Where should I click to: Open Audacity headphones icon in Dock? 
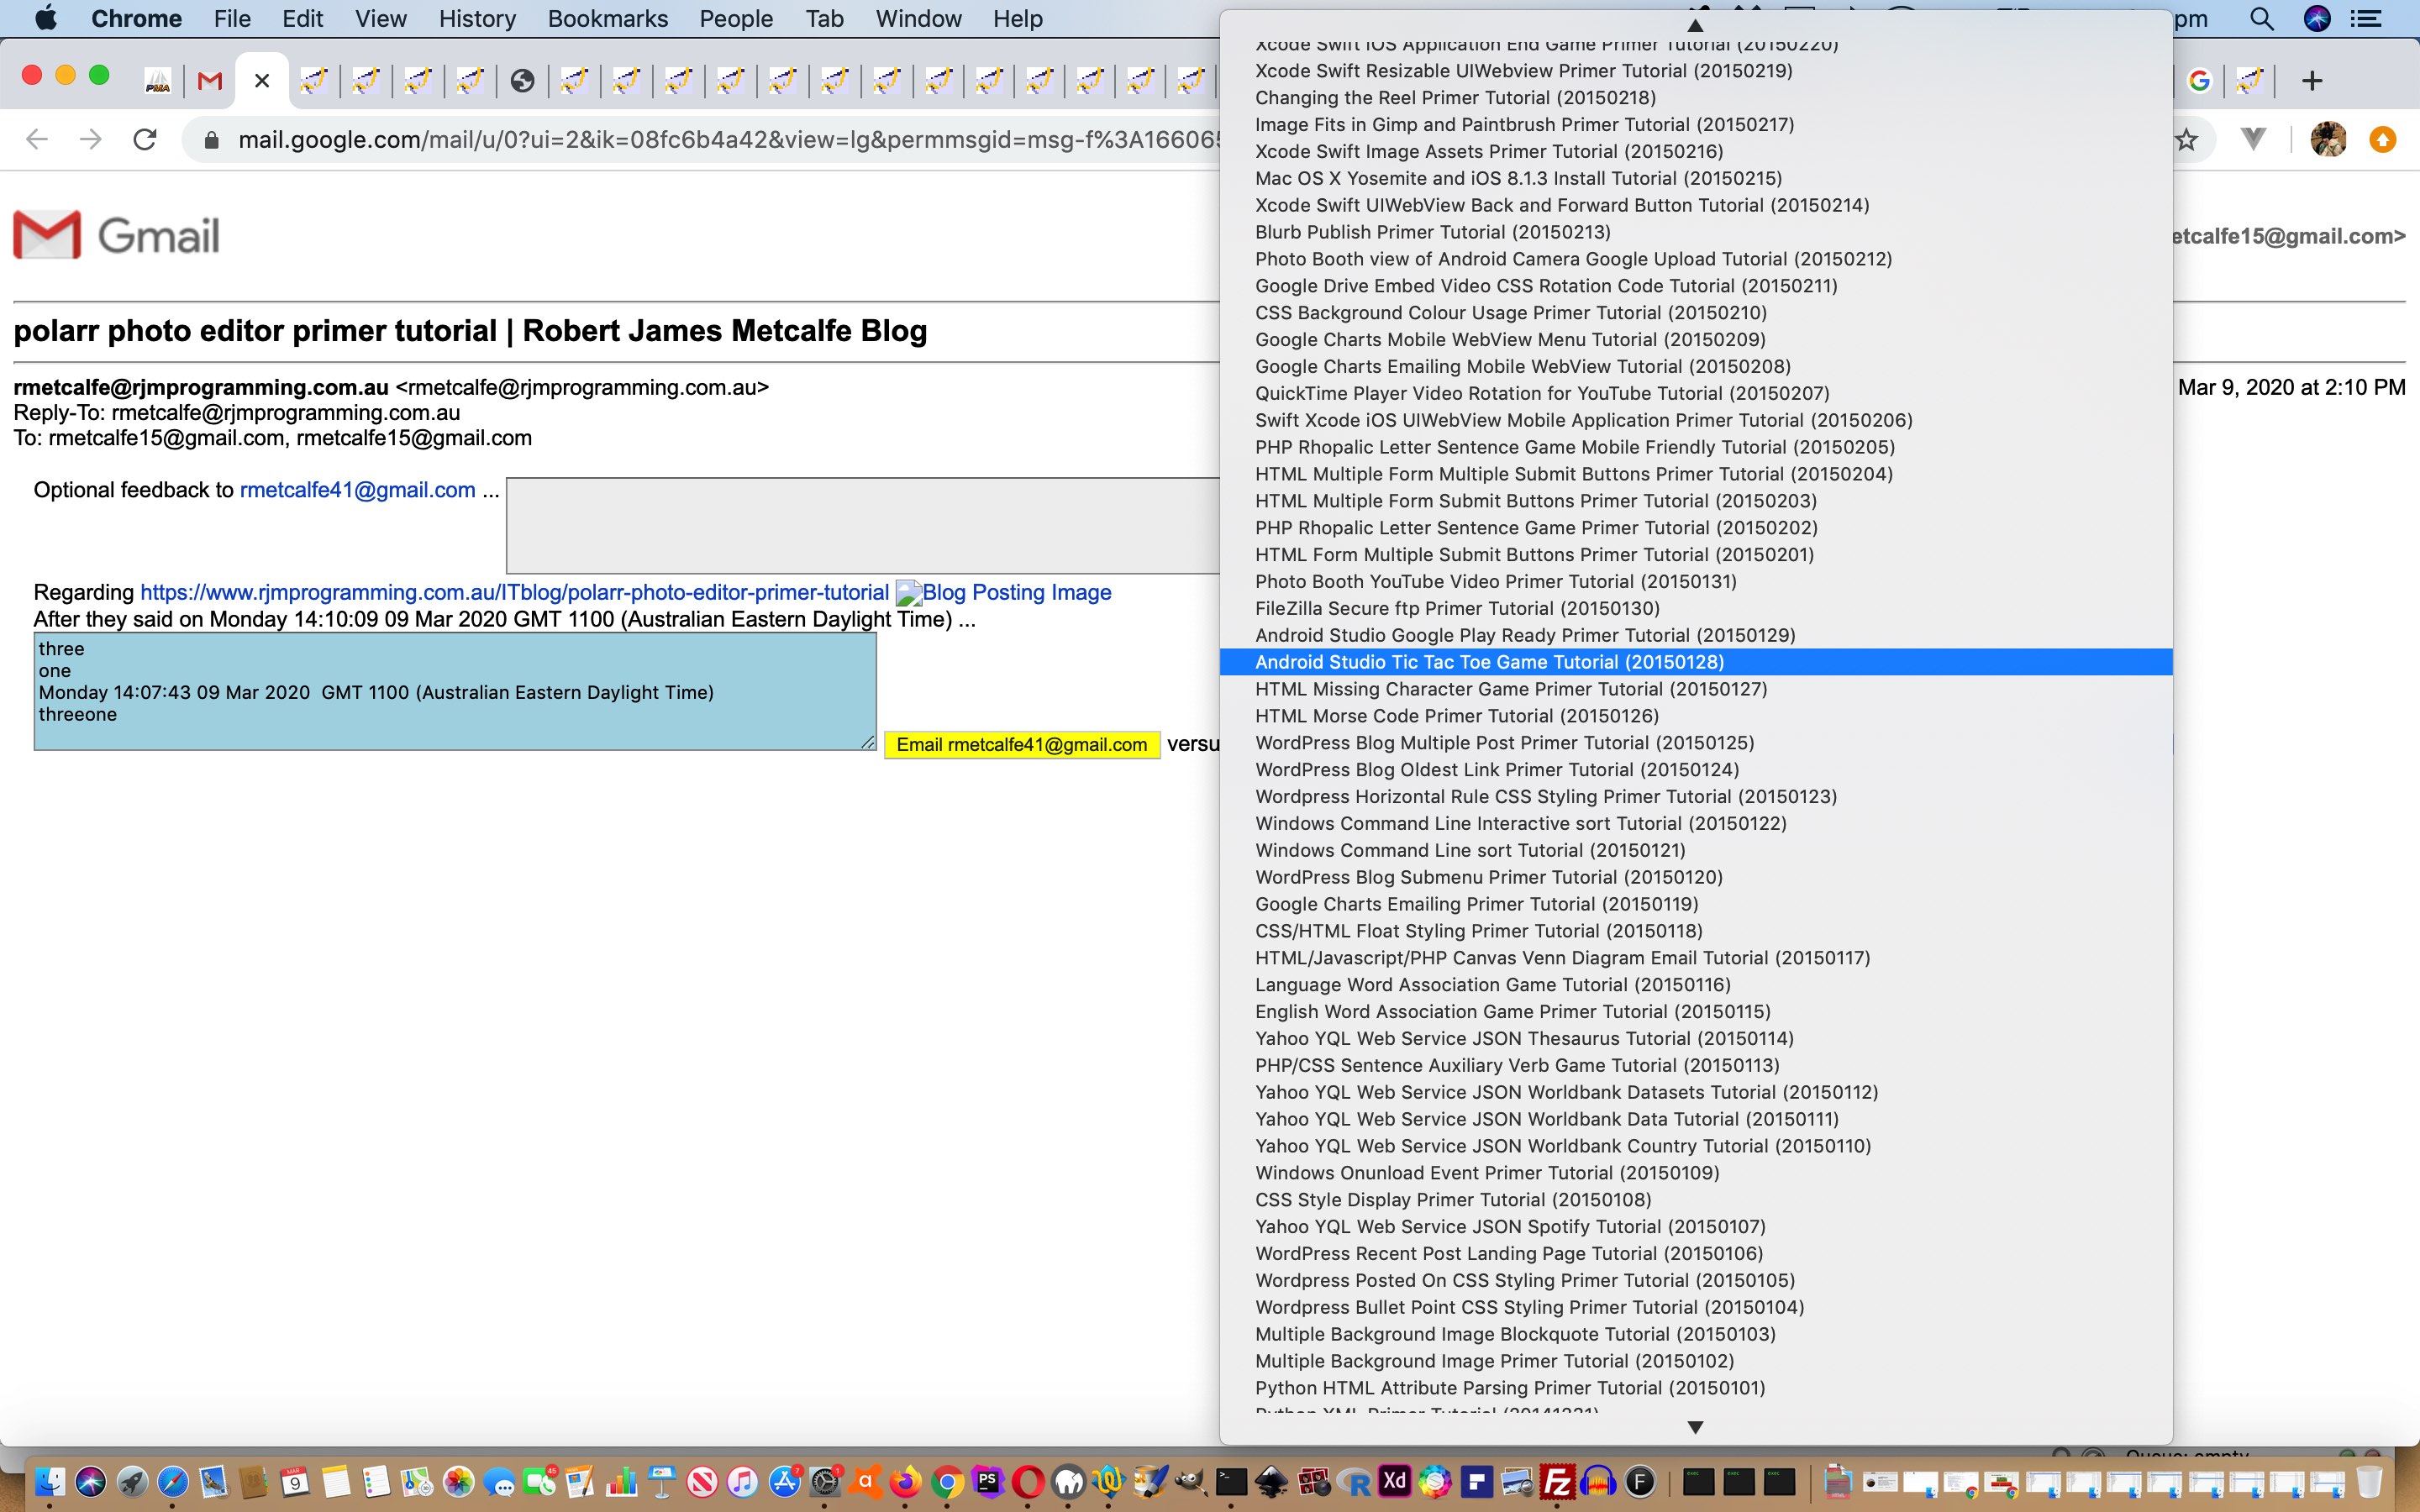(x=1598, y=1481)
